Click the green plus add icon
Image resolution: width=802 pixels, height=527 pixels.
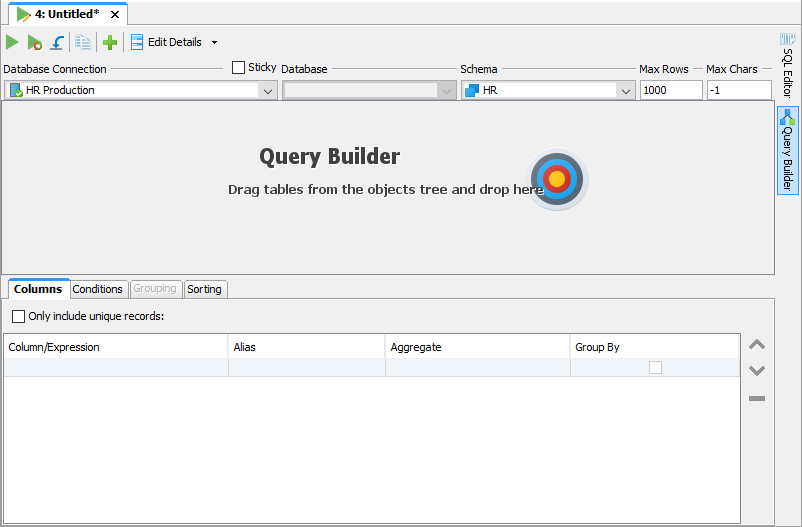[110, 42]
